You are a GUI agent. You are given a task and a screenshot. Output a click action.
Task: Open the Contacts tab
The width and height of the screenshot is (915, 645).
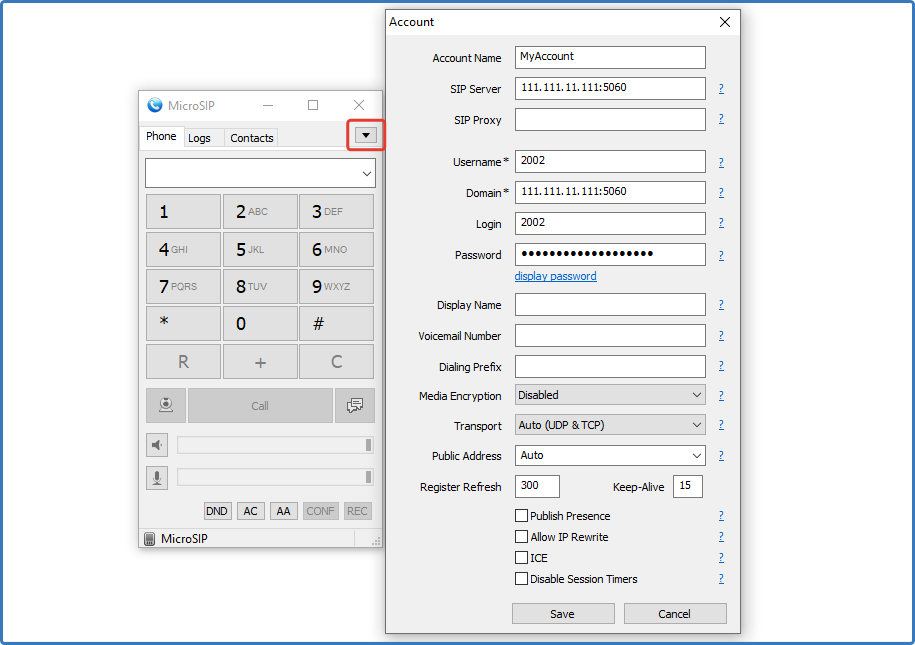pyautogui.click(x=251, y=138)
